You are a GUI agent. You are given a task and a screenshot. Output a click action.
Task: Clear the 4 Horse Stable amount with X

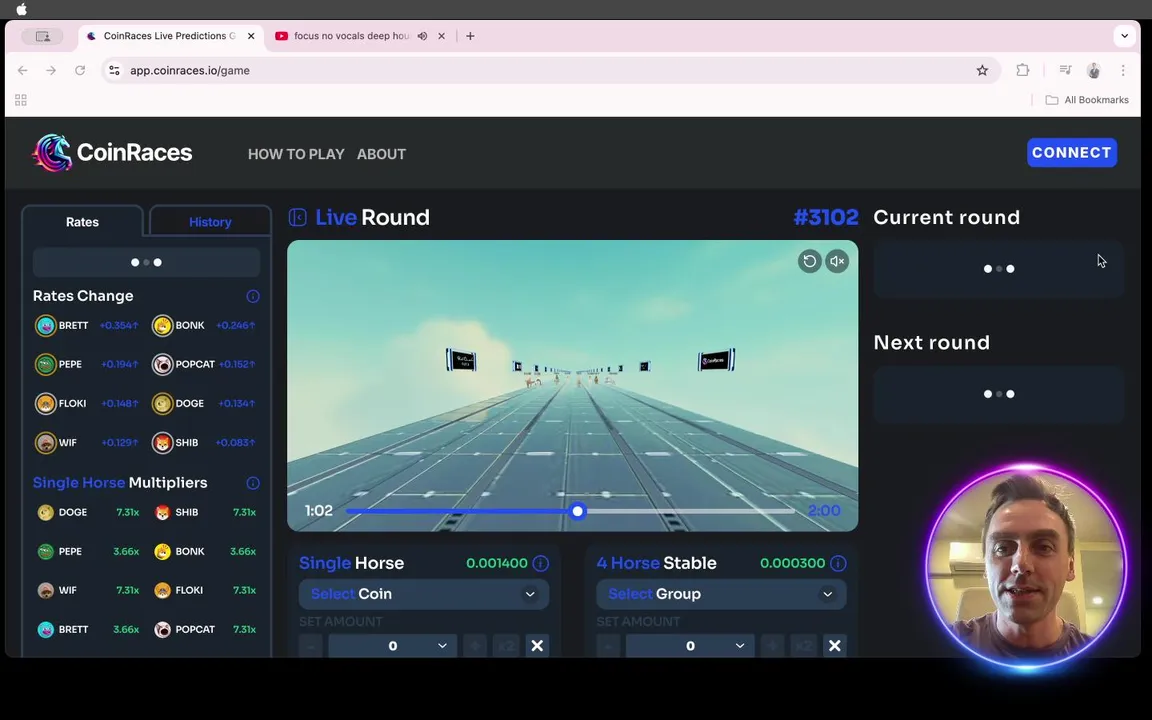(x=835, y=646)
